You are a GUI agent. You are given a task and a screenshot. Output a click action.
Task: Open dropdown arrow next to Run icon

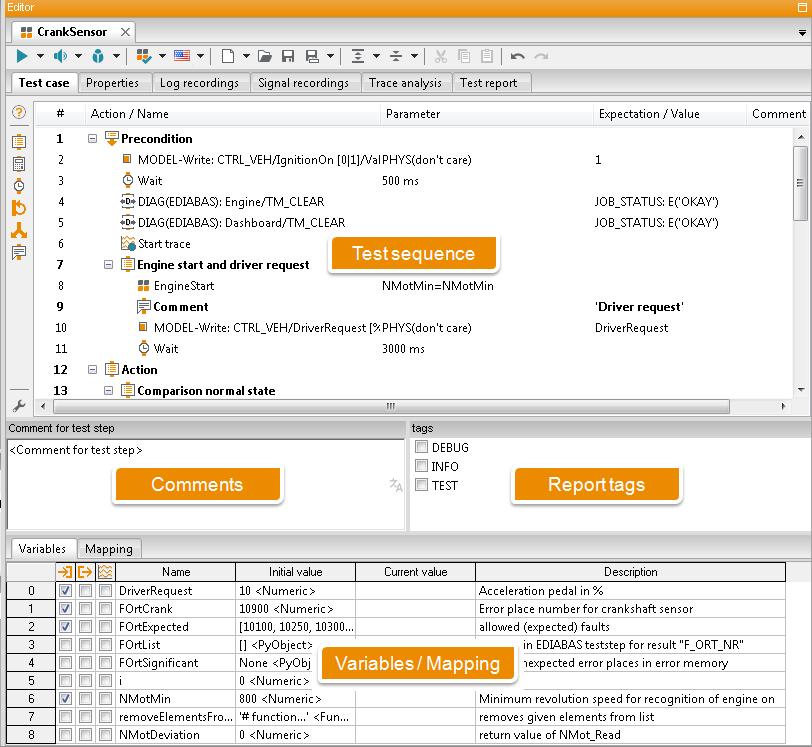coord(40,56)
